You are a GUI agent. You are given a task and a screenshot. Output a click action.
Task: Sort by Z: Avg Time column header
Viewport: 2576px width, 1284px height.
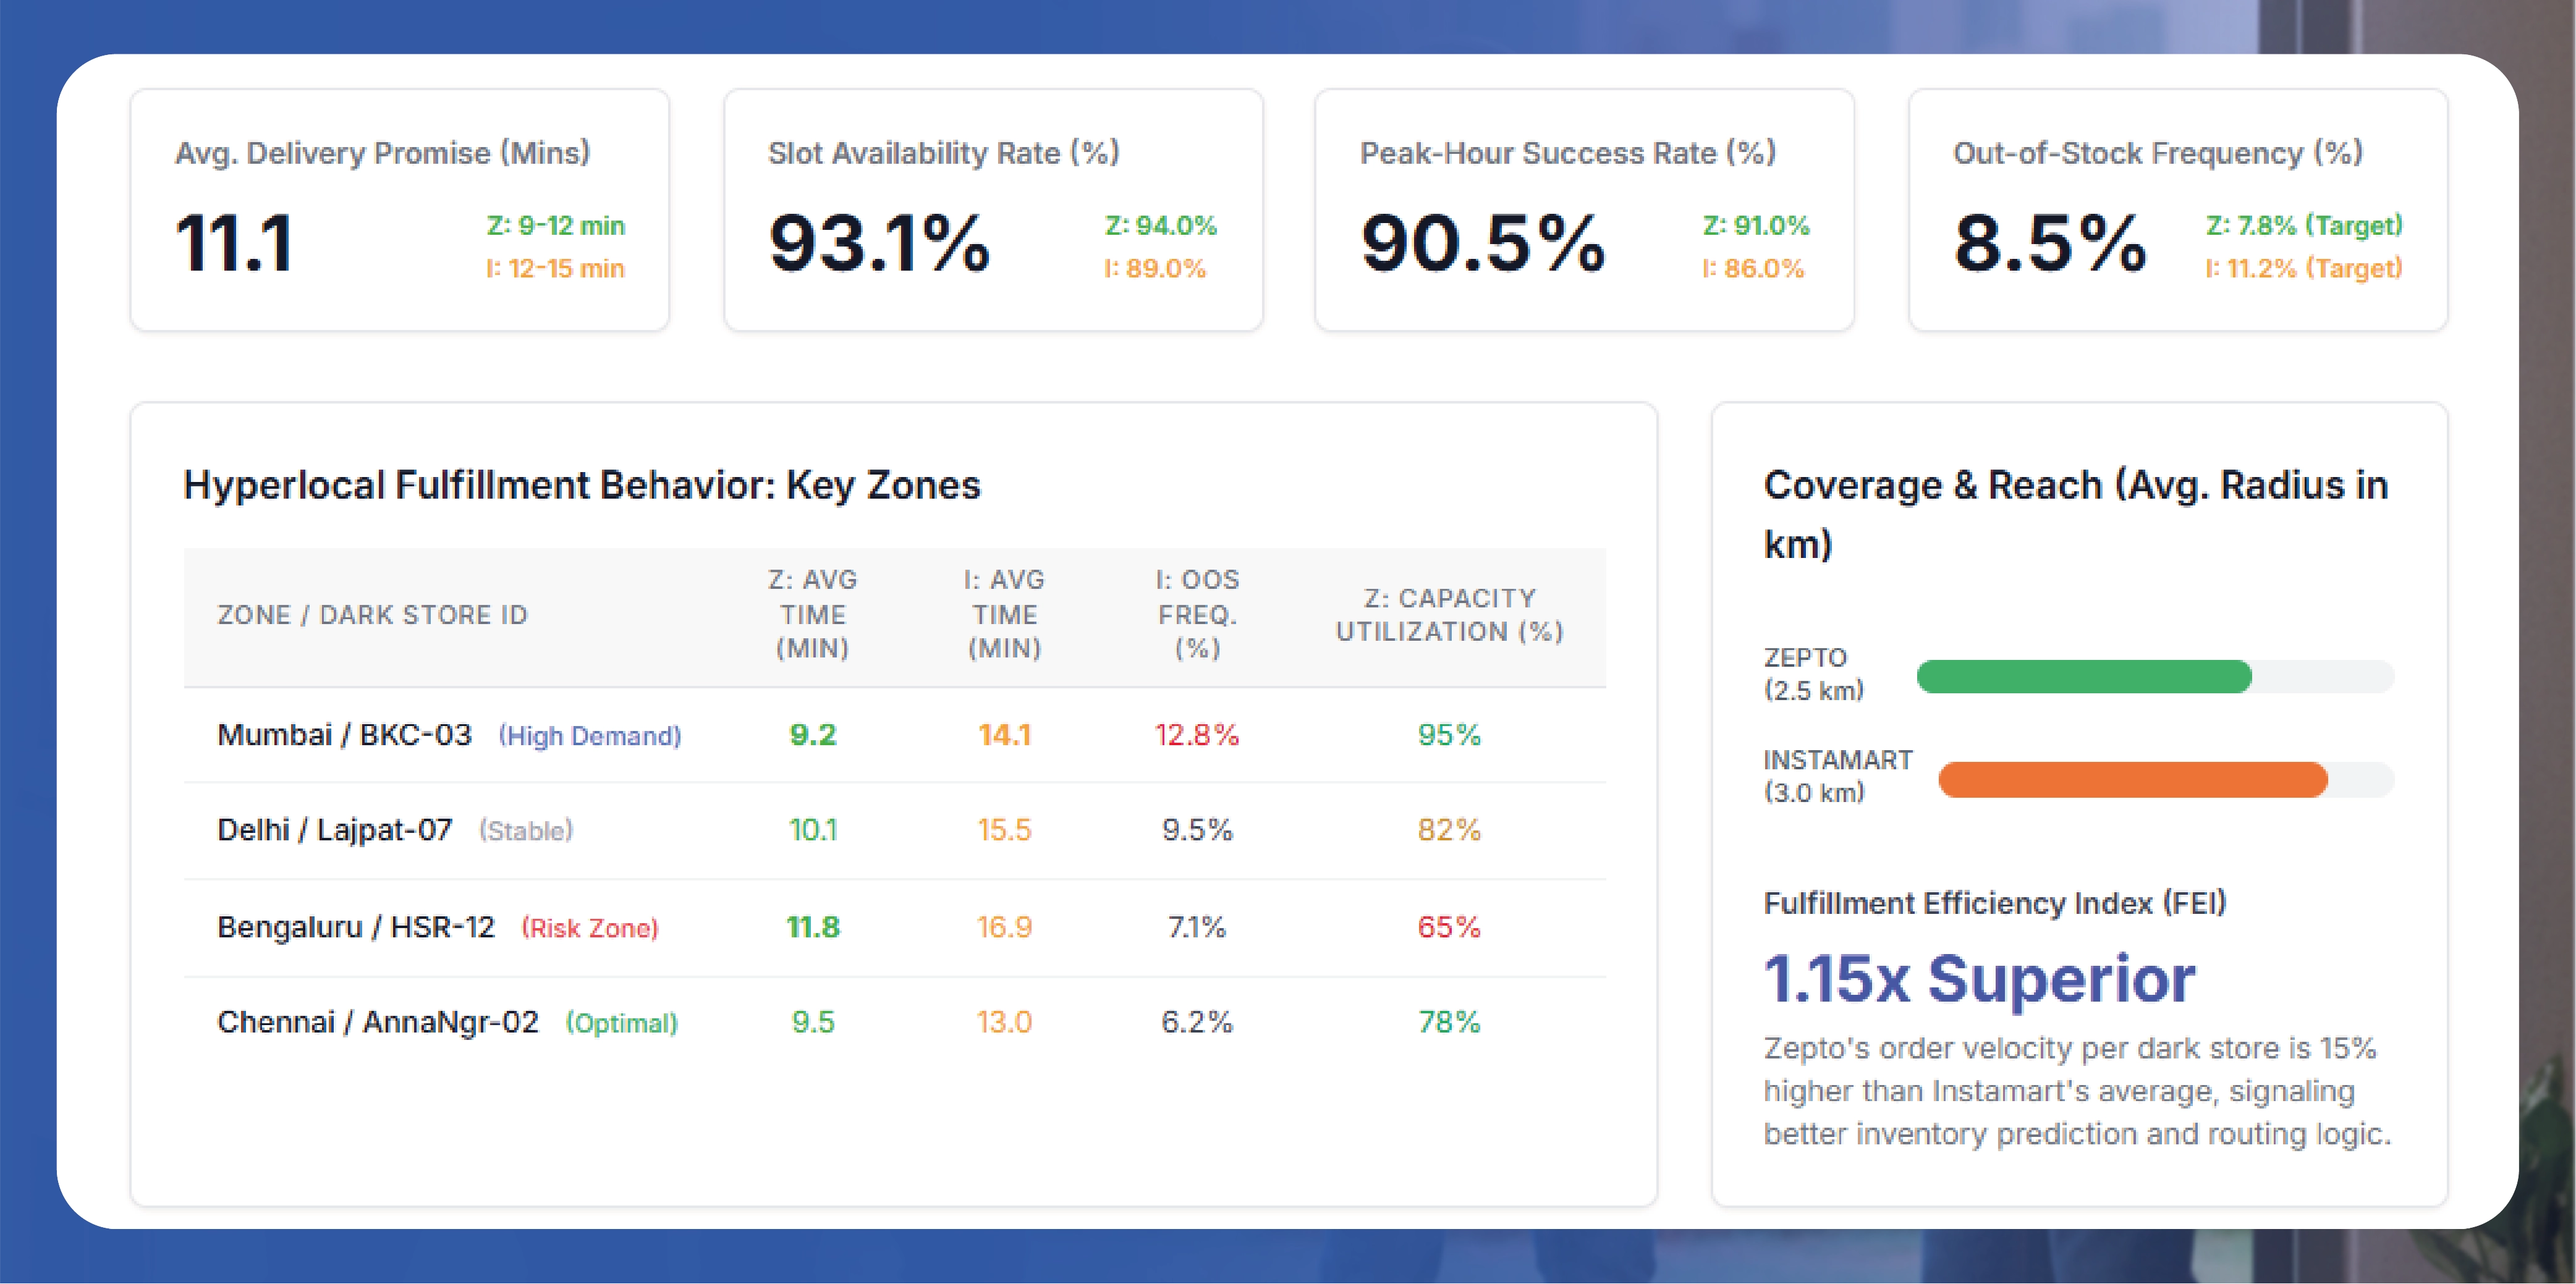coord(812,614)
